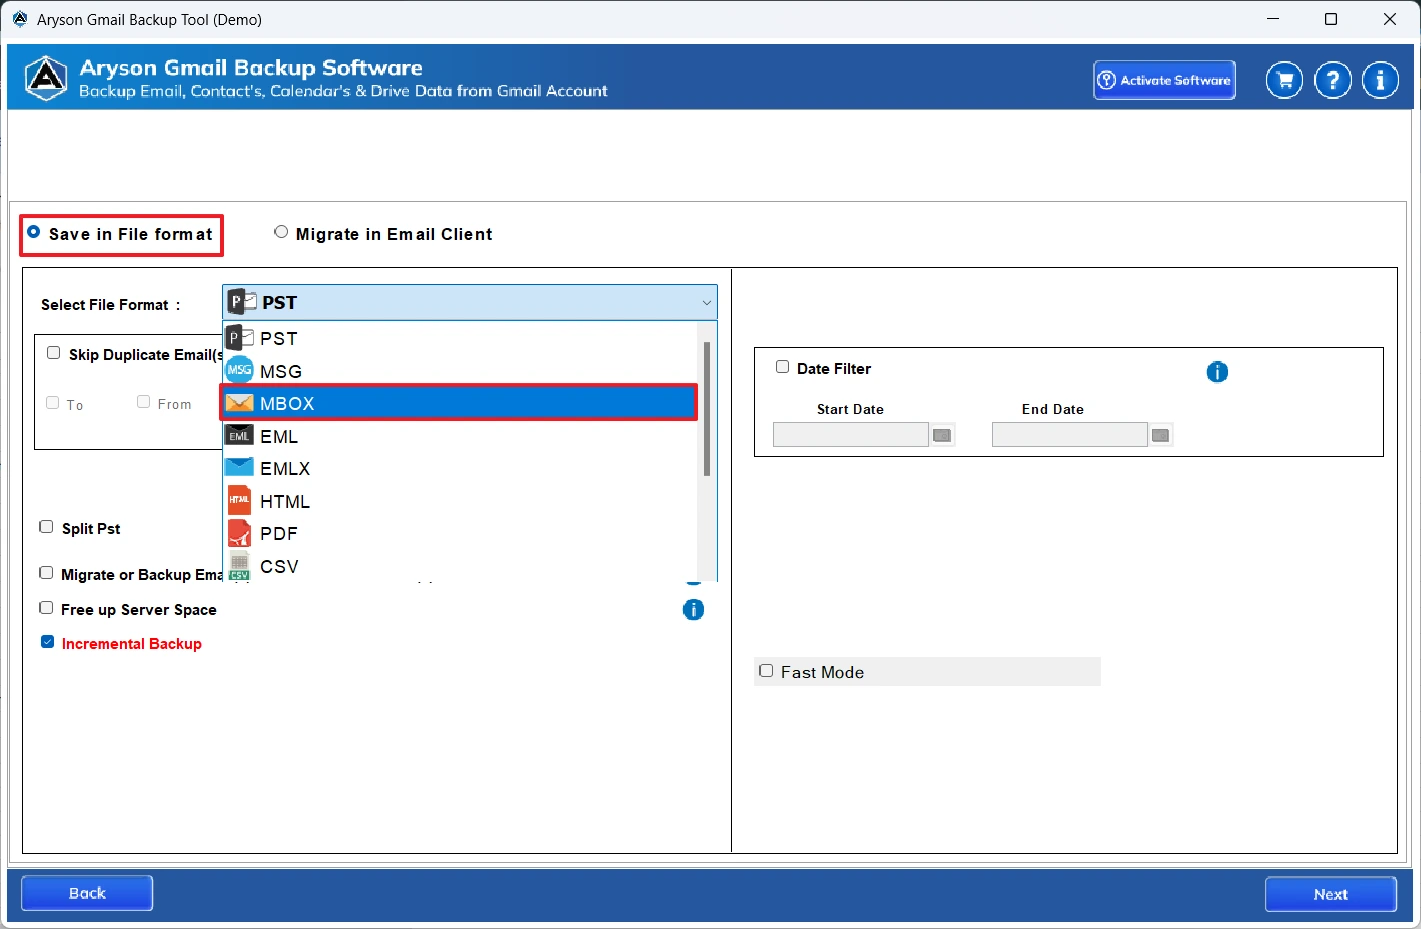Click the EMLX icon in the format list

pos(239,467)
